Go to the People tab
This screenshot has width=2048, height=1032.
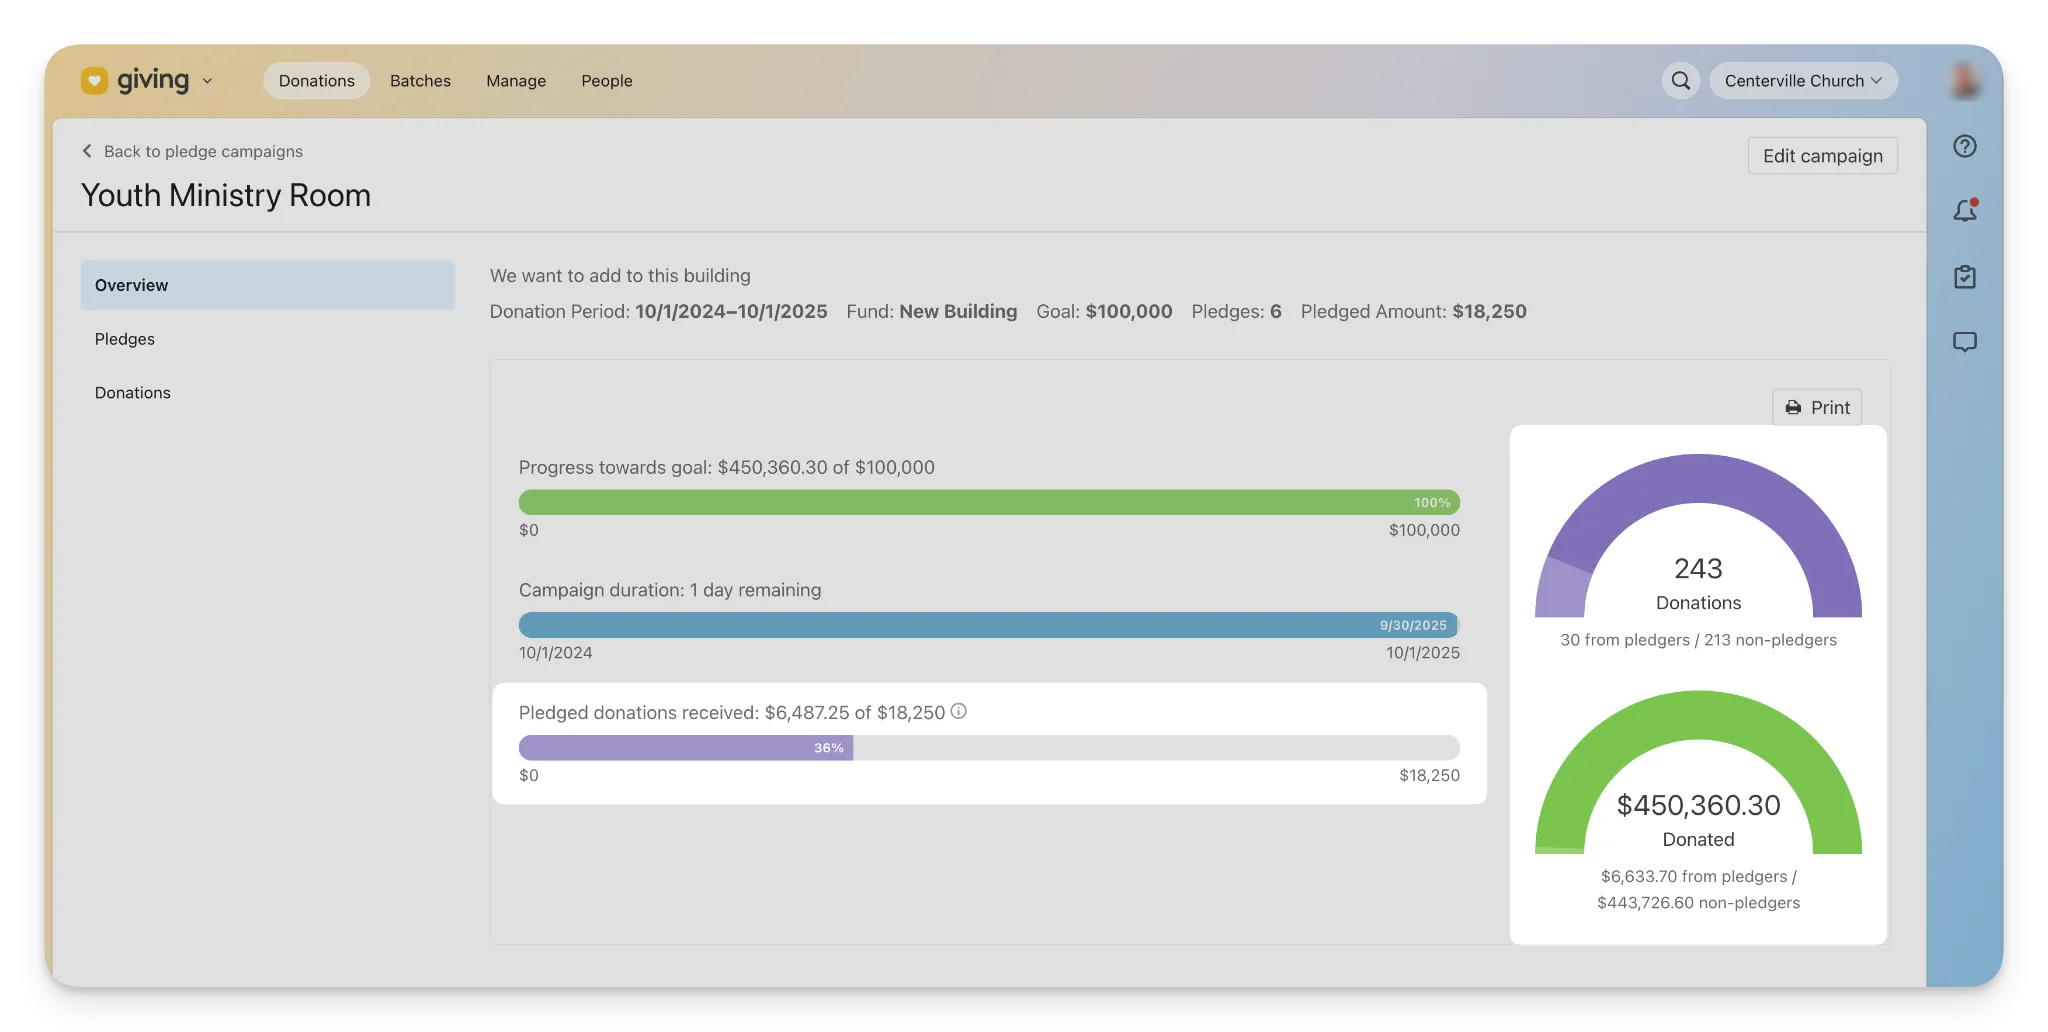(x=607, y=81)
